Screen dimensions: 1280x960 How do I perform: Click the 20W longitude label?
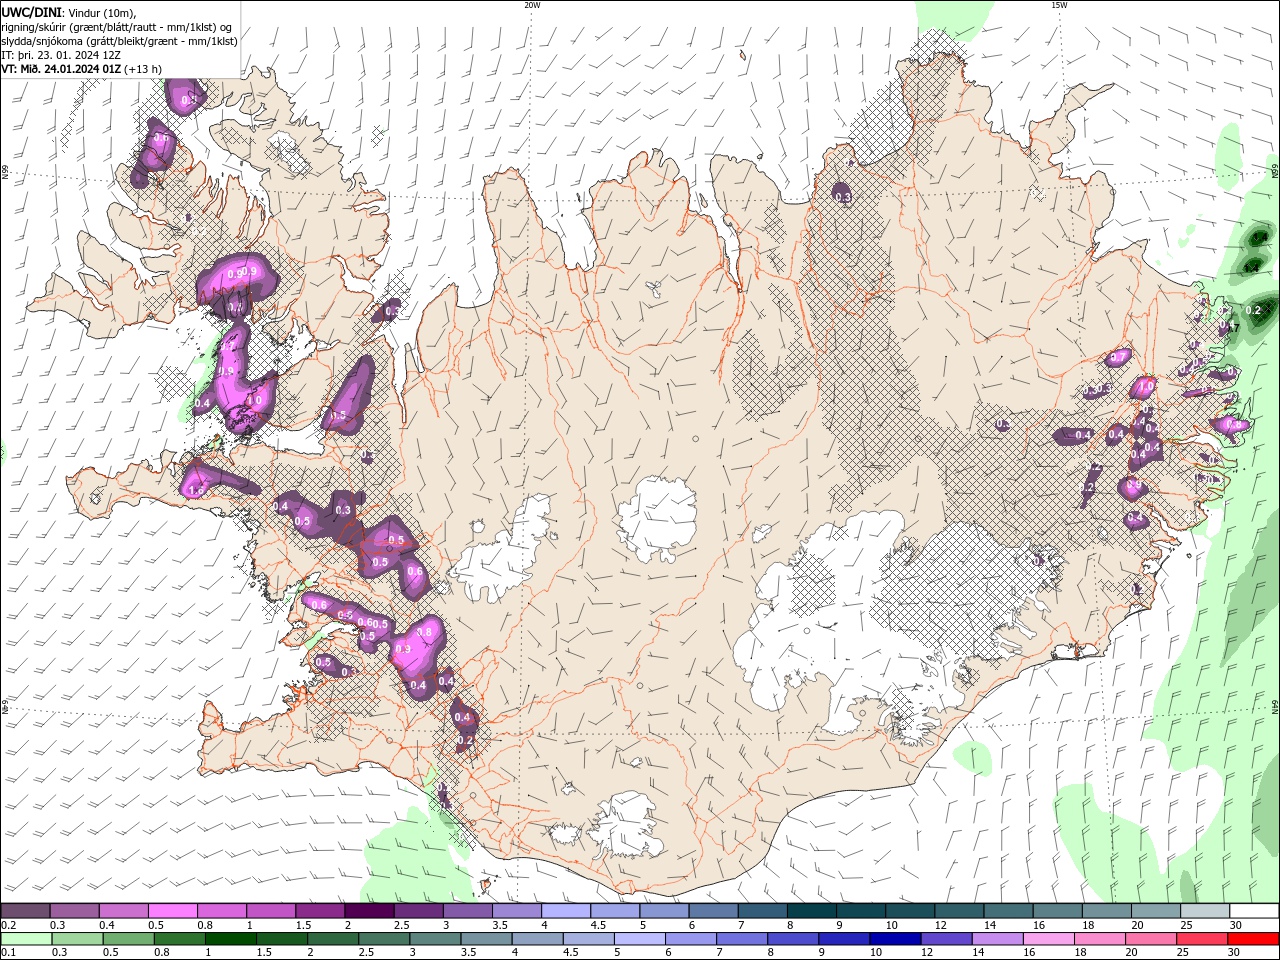pyautogui.click(x=532, y=5)
